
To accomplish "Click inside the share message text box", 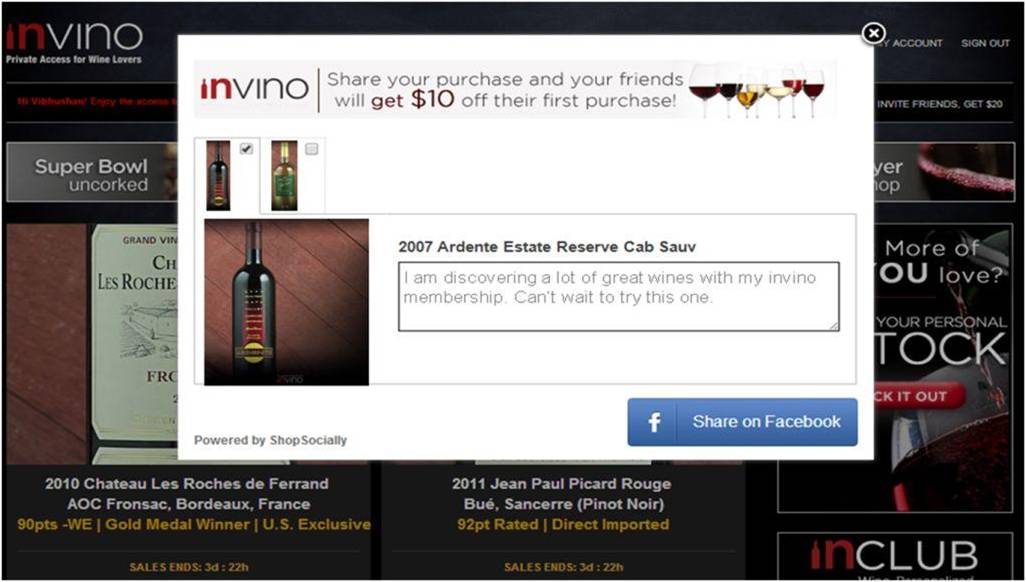I will tap(618, 297).
